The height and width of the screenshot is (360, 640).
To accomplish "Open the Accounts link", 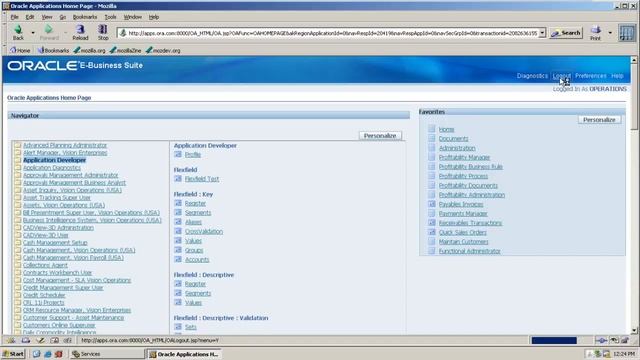I will click(x=197, y=260).
